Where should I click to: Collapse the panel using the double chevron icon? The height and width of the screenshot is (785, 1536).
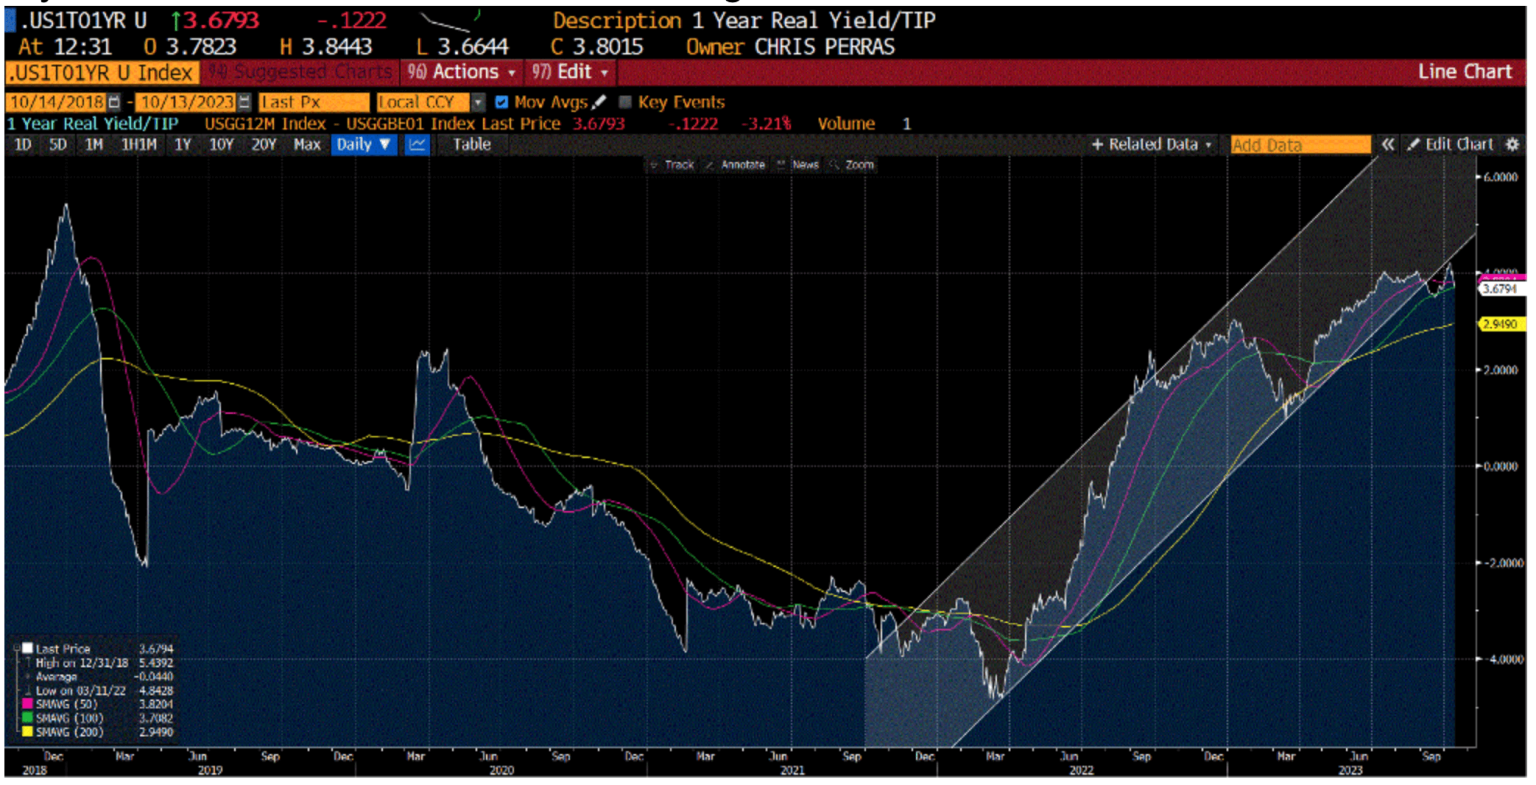pyautogui.click(x=1390, y=143)
